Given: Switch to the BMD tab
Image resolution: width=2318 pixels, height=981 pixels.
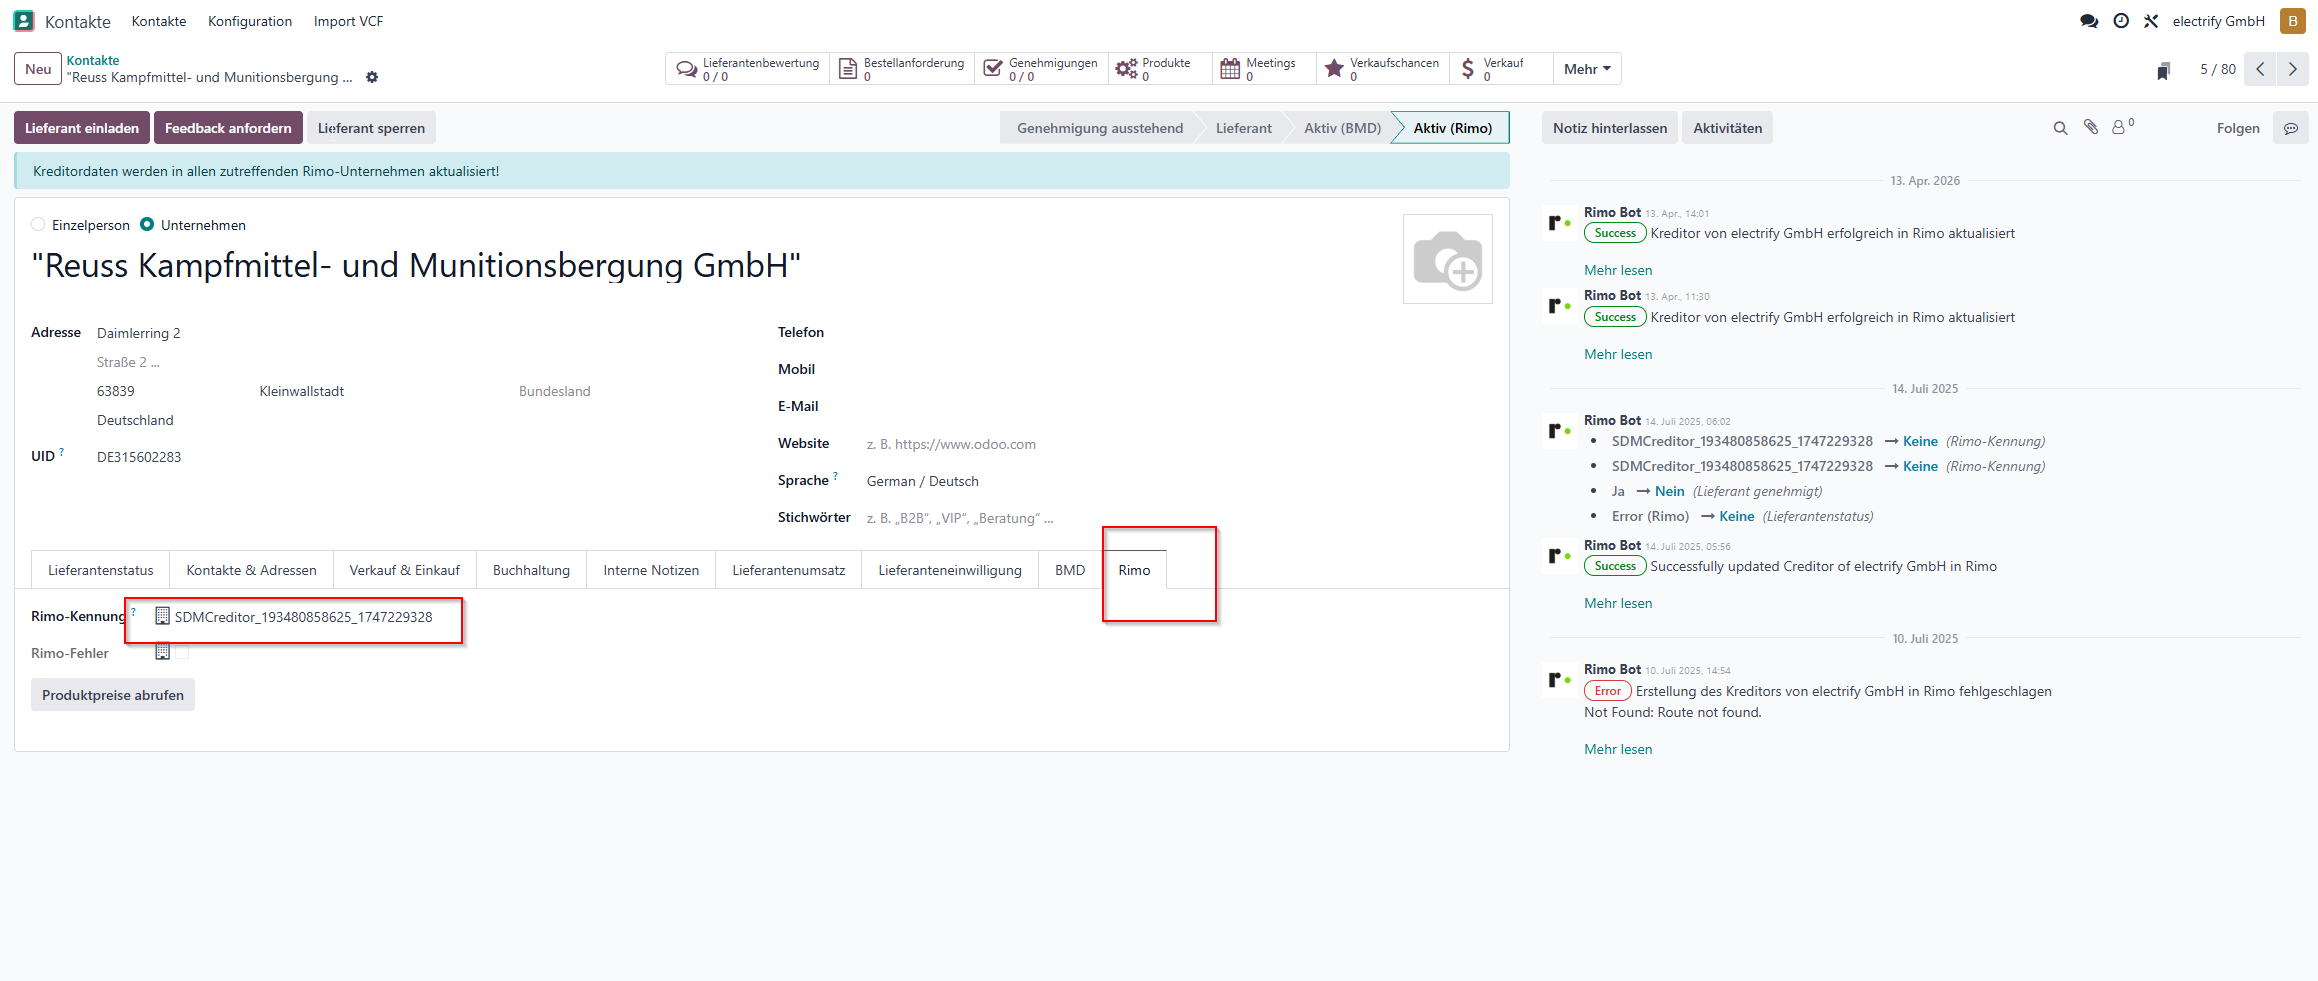Looking at the screenshot, I should click(x=1070, y=570).
